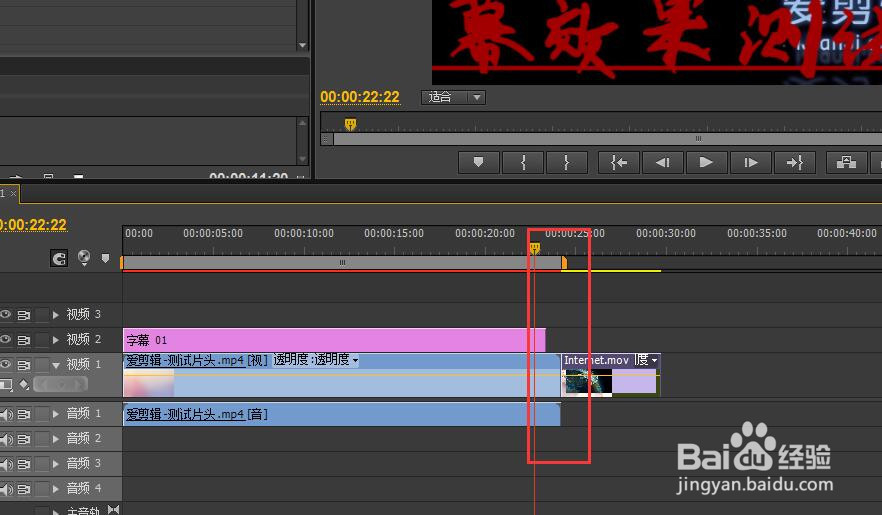
Task: Expand the 音频 1 track
Action: point(56,414)
